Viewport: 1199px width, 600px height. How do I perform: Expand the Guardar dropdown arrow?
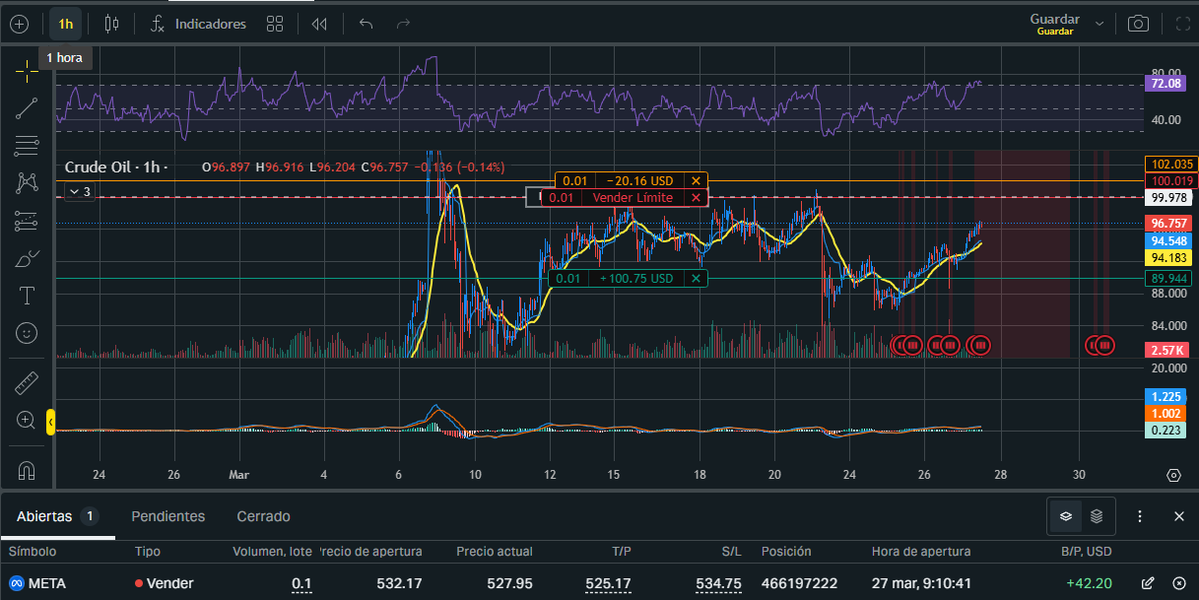1099,24
